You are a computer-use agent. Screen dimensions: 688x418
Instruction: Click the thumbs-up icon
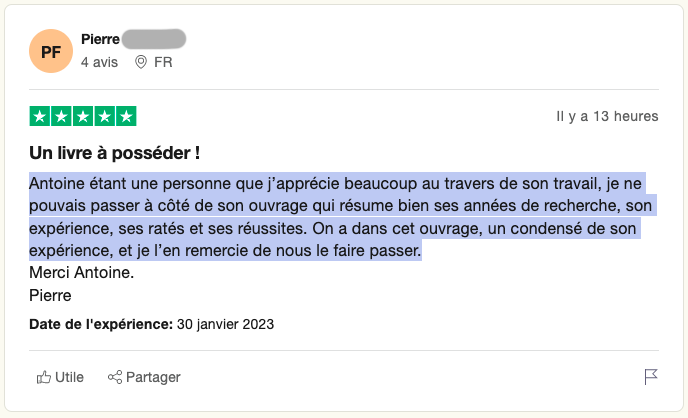[43, 377]
